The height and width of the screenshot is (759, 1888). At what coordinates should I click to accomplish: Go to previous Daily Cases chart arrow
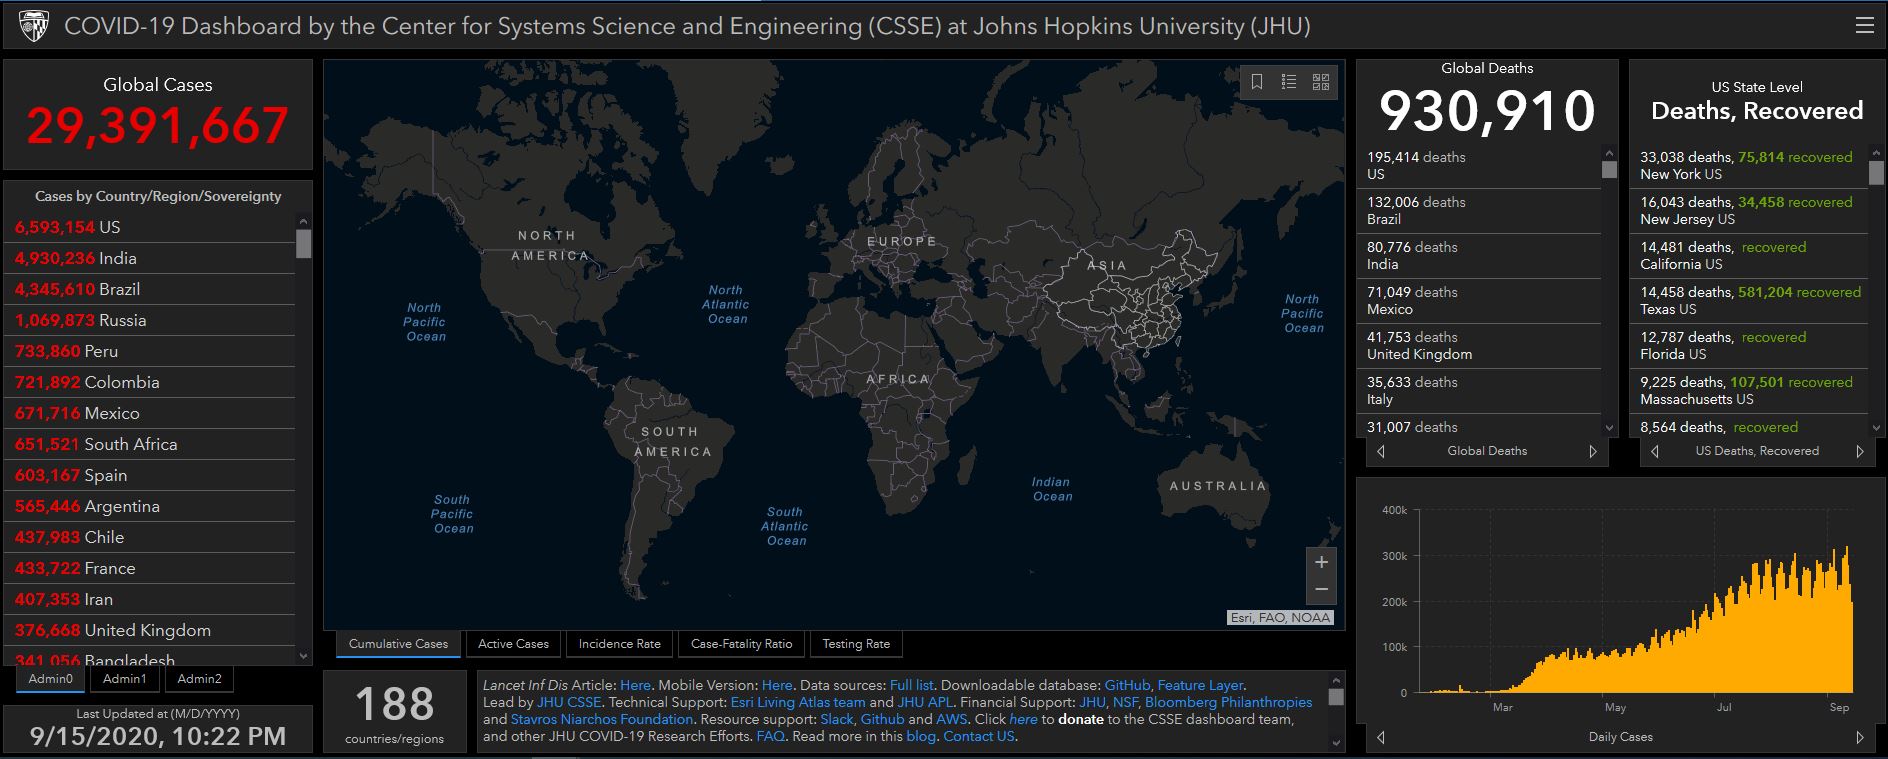click(x=1381, y=737)
